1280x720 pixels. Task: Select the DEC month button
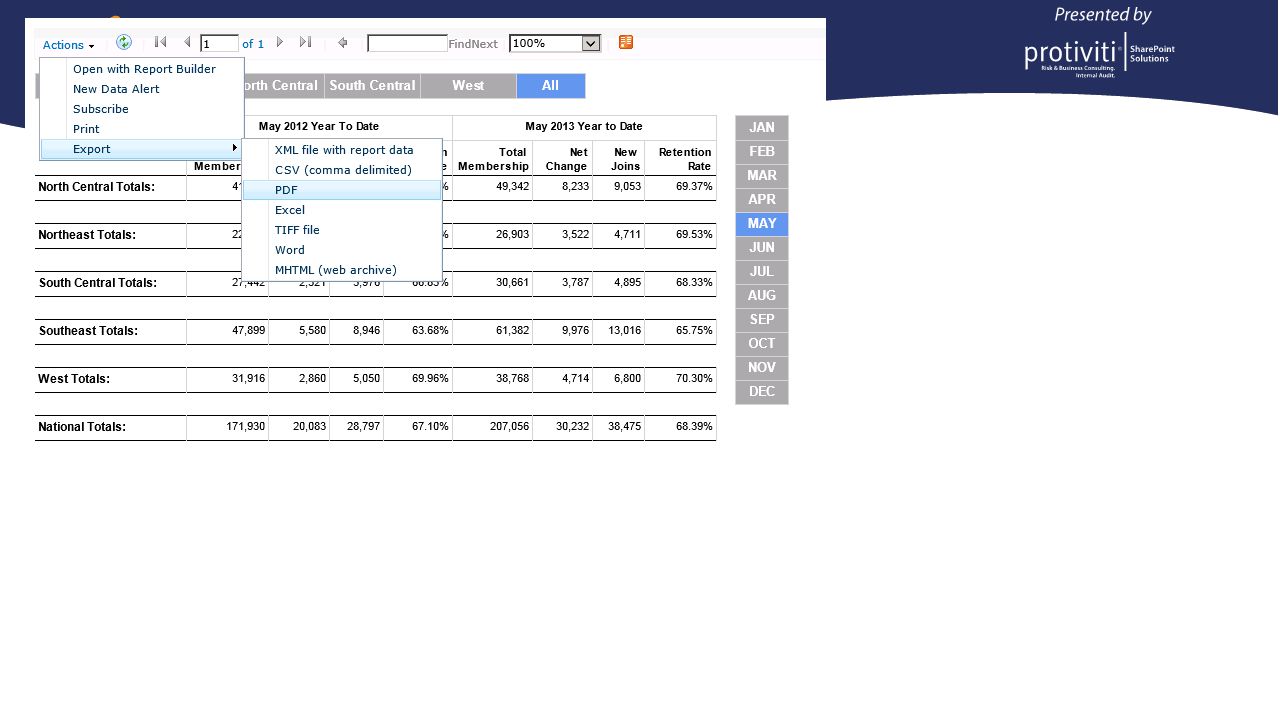pos(762,392)
